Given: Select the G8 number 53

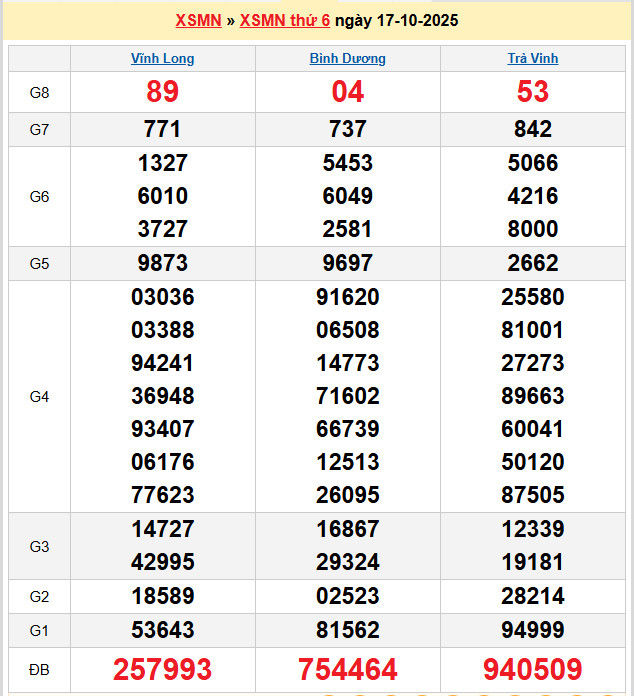Looking at the screenshot, I should pyautogui.click(x=533, y=92).
